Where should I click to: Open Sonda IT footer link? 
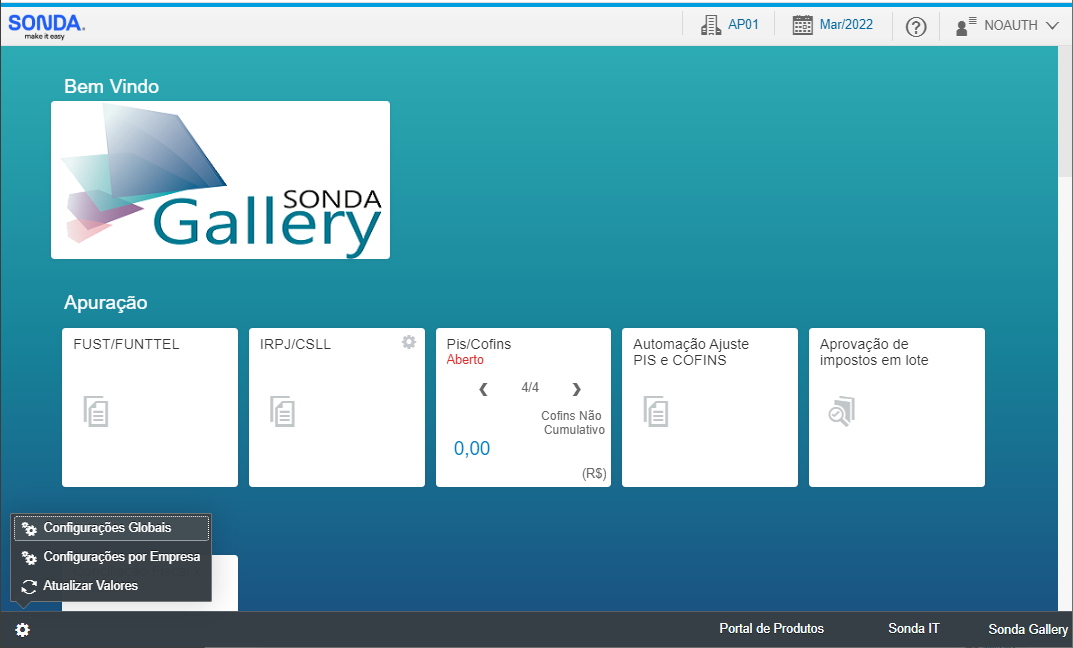tap(914, 628)
